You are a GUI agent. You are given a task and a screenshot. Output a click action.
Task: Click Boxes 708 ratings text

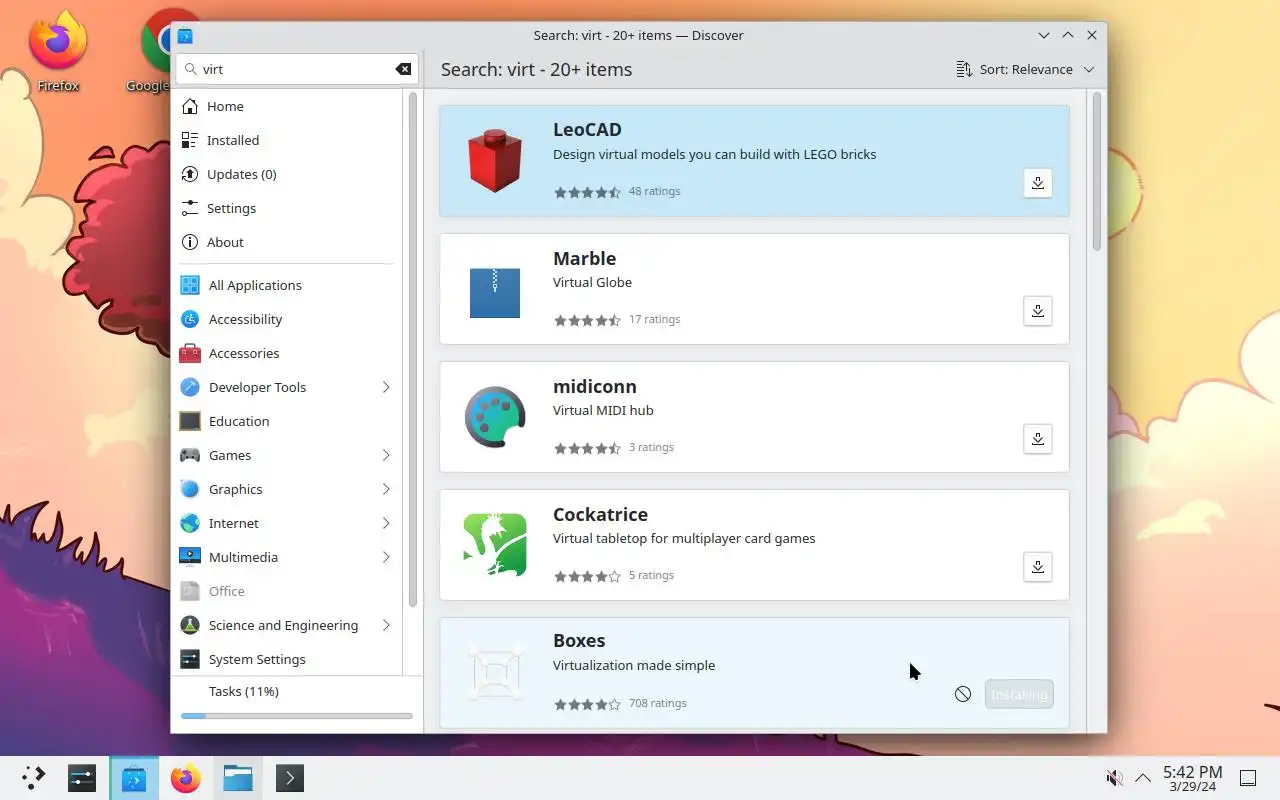658,703
